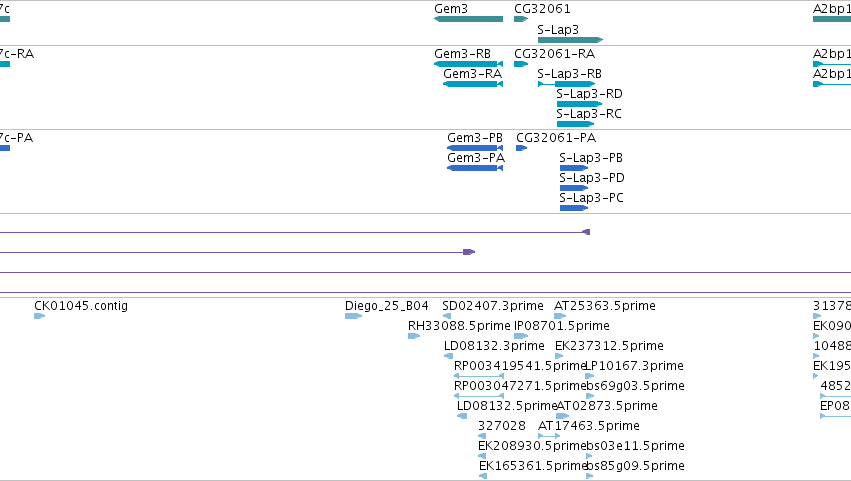This screenshot has width=851, height=481.
Task: Select the RP003047271.5prime EST label
Action: coord(520,386)
